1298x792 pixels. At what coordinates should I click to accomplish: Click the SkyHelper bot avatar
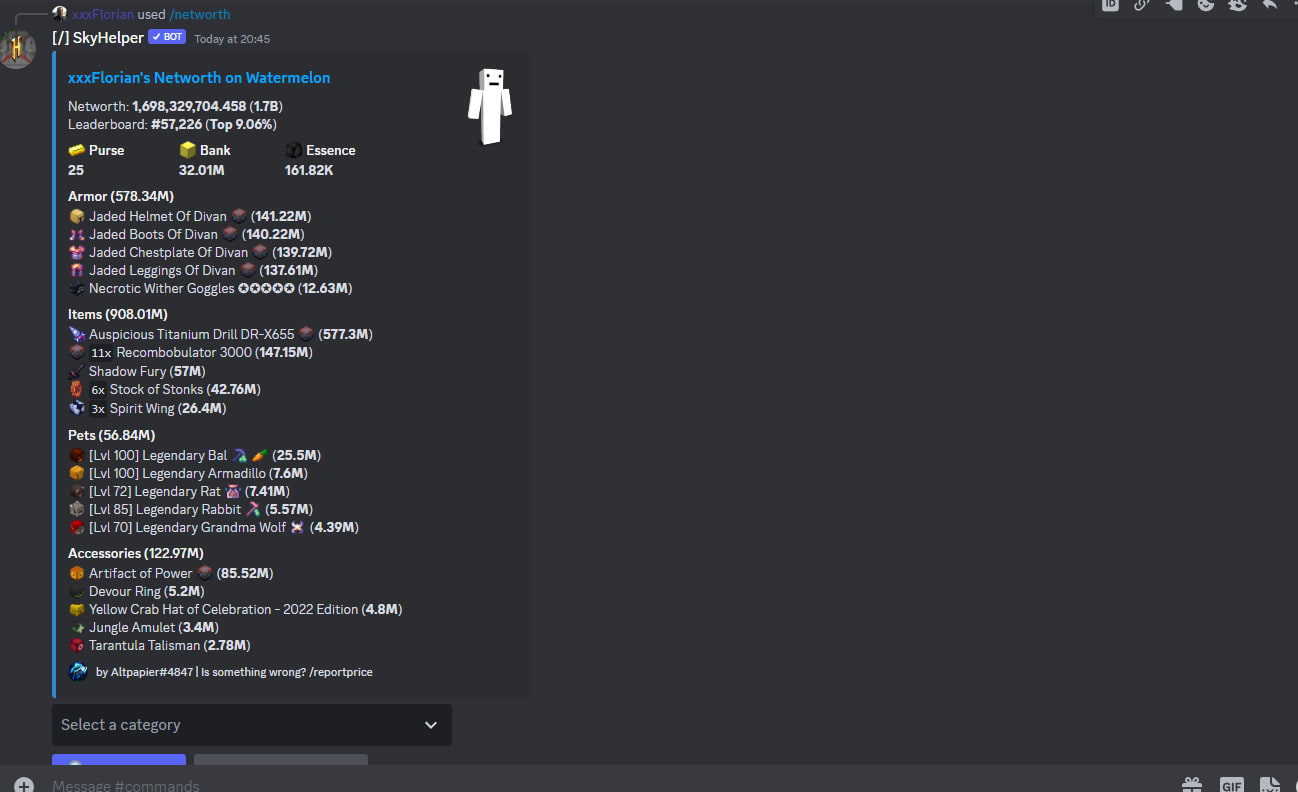[17, 49]
